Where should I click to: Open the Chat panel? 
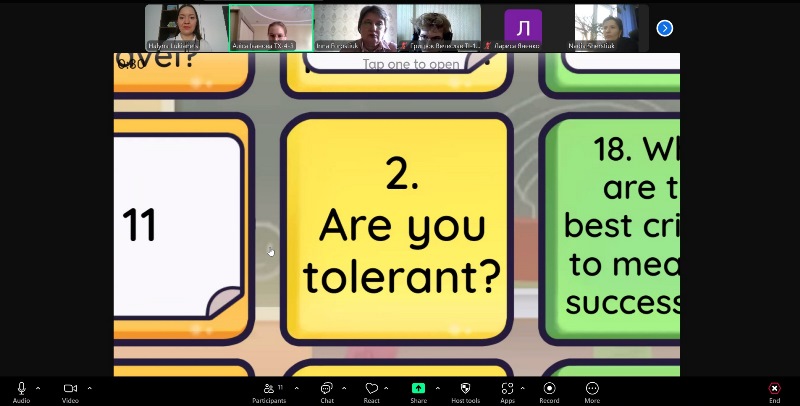pos(327,392)
